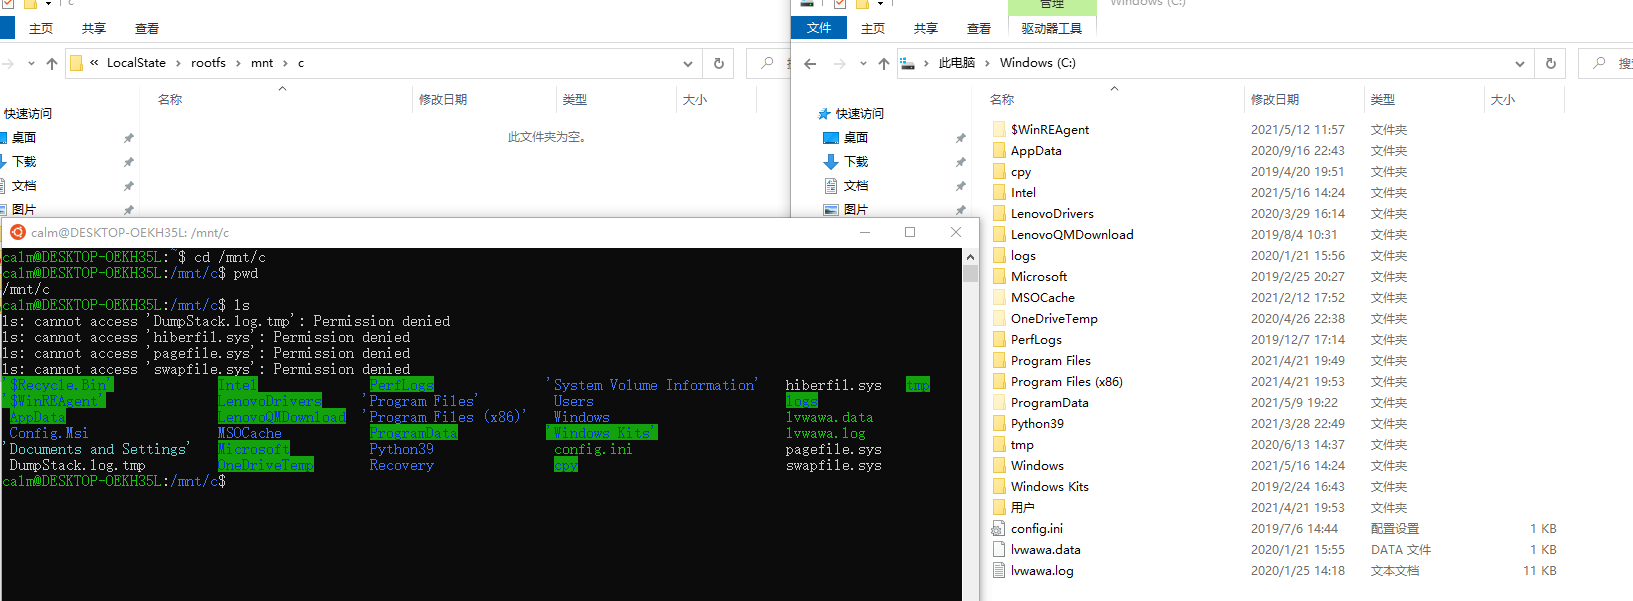Image resolution: width=1633 pixels, height=601 pixels.
Task: Select the $WinREAgent folder icon
Action: pyautogui.click(x=998, y=130)
